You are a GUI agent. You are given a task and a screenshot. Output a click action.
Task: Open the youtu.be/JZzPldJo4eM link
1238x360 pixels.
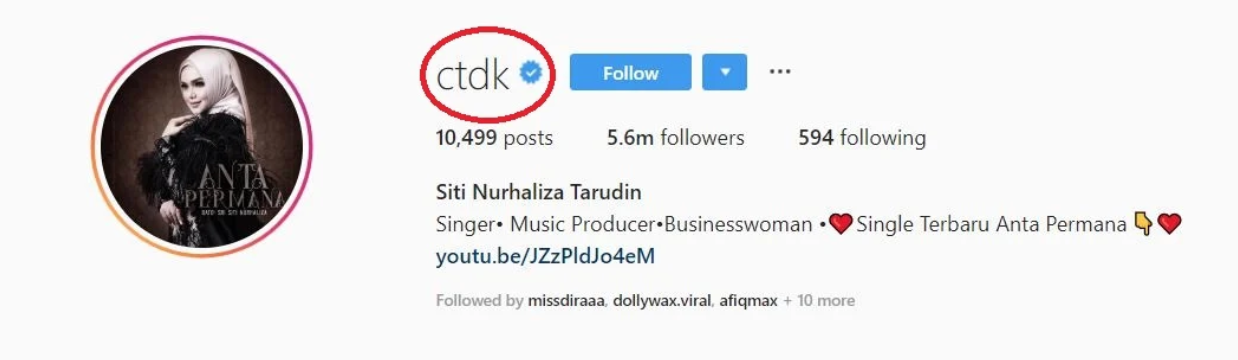(545, 256)
